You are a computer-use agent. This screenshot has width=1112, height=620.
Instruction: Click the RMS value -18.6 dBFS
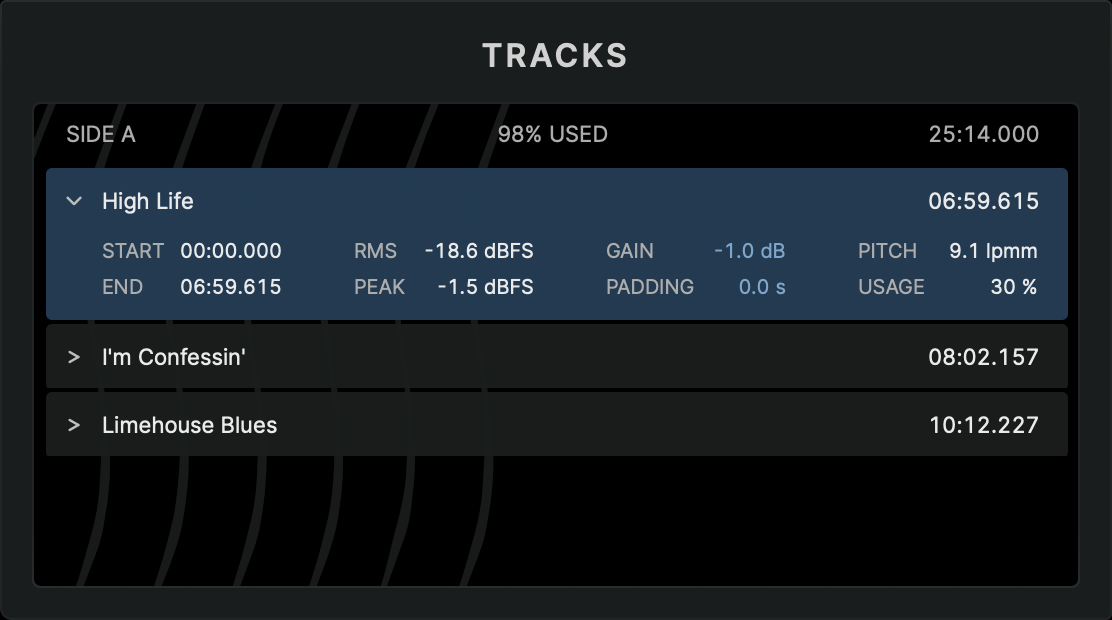point(479,251)
